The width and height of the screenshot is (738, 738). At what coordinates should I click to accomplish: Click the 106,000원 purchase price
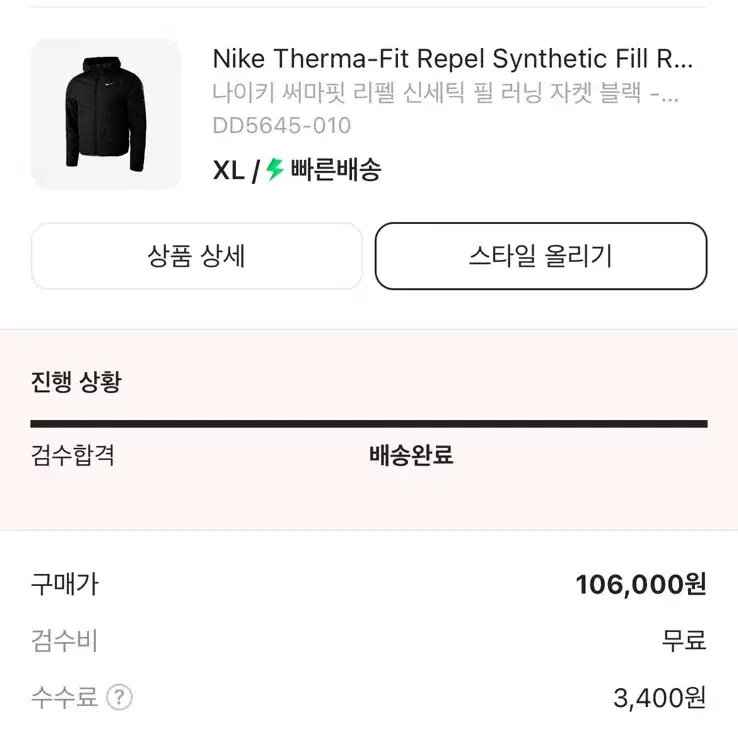click(x=640, y=585)
